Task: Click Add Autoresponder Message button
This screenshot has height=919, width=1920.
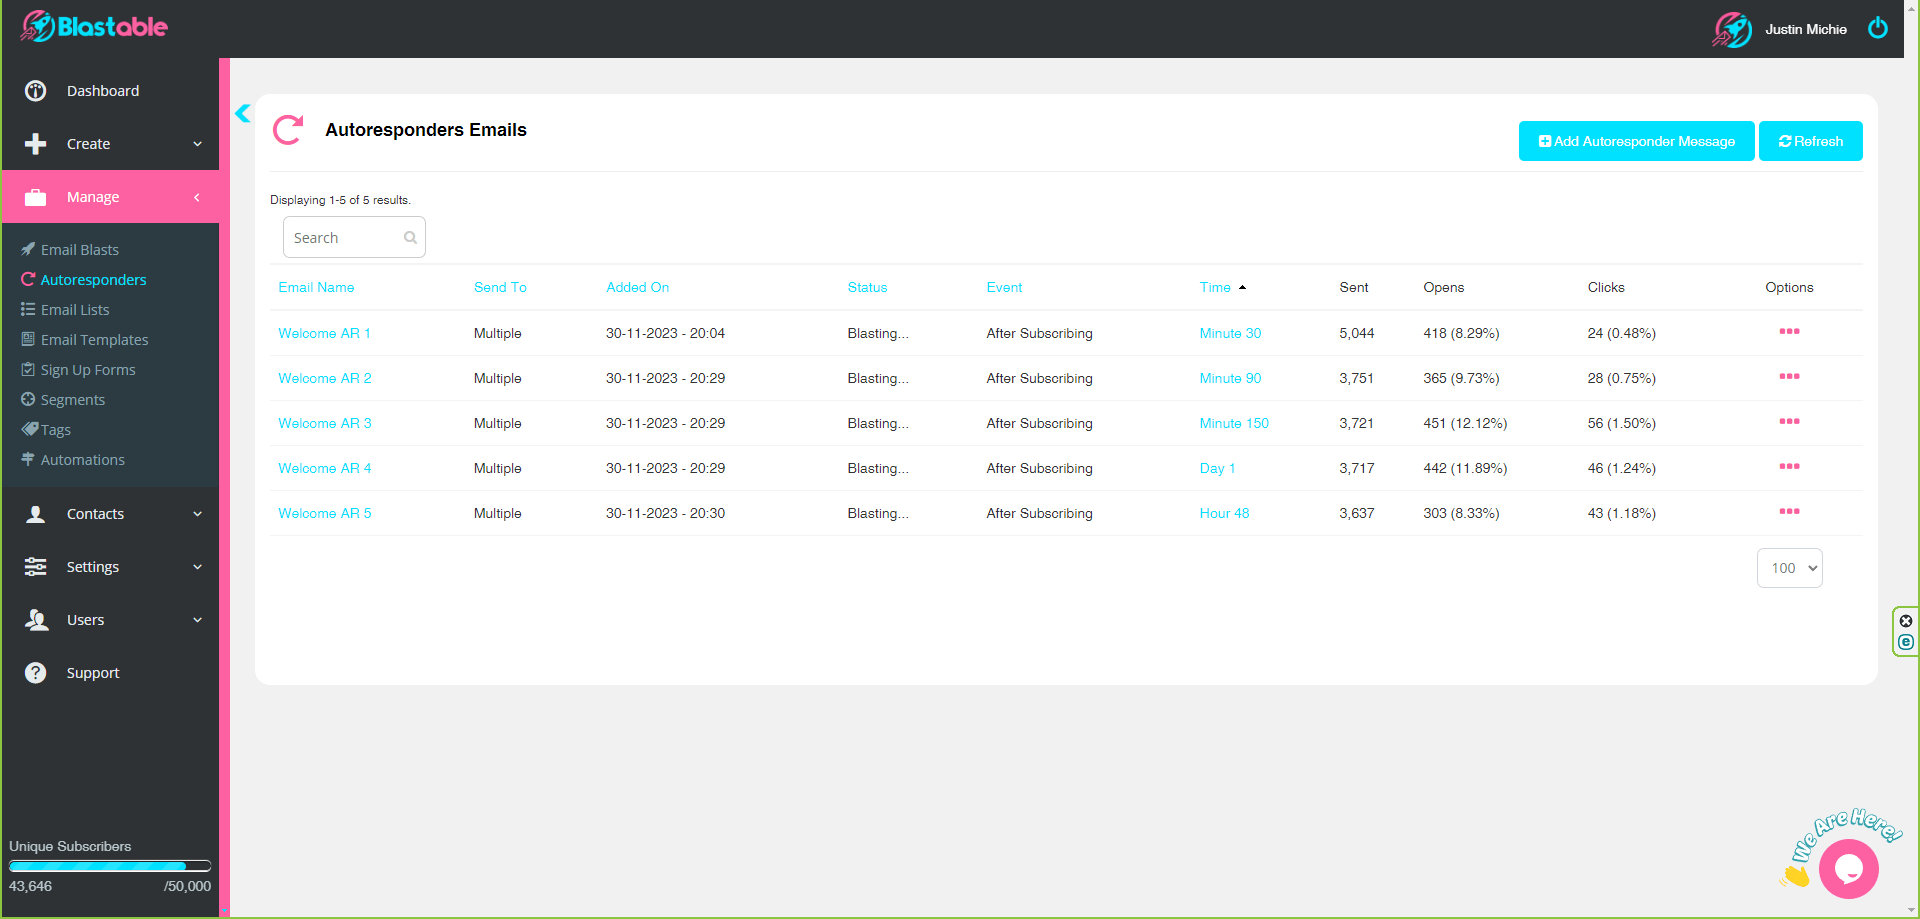Action: [x=1636, y=141]
